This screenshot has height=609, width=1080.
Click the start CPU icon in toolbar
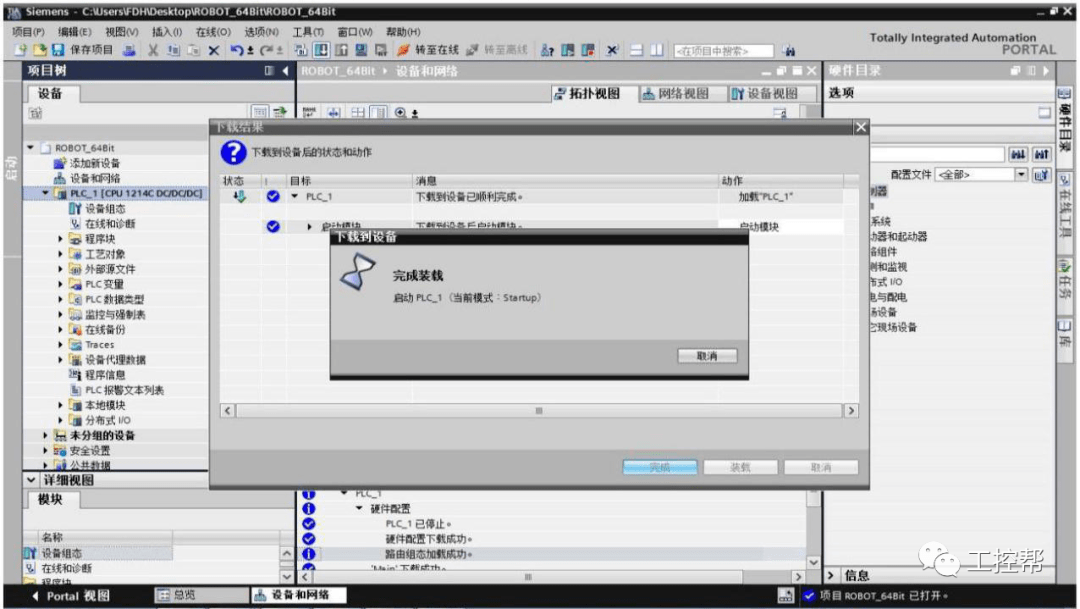(568, 50)
